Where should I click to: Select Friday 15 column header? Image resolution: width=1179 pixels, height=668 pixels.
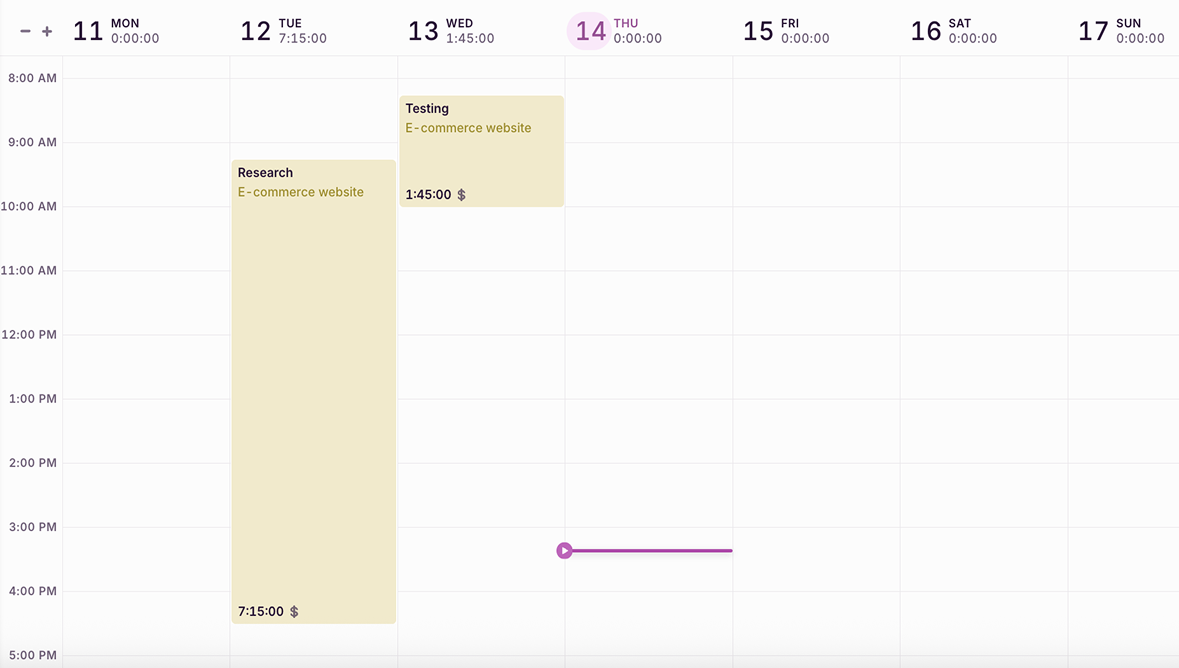[x=785, y=31]
